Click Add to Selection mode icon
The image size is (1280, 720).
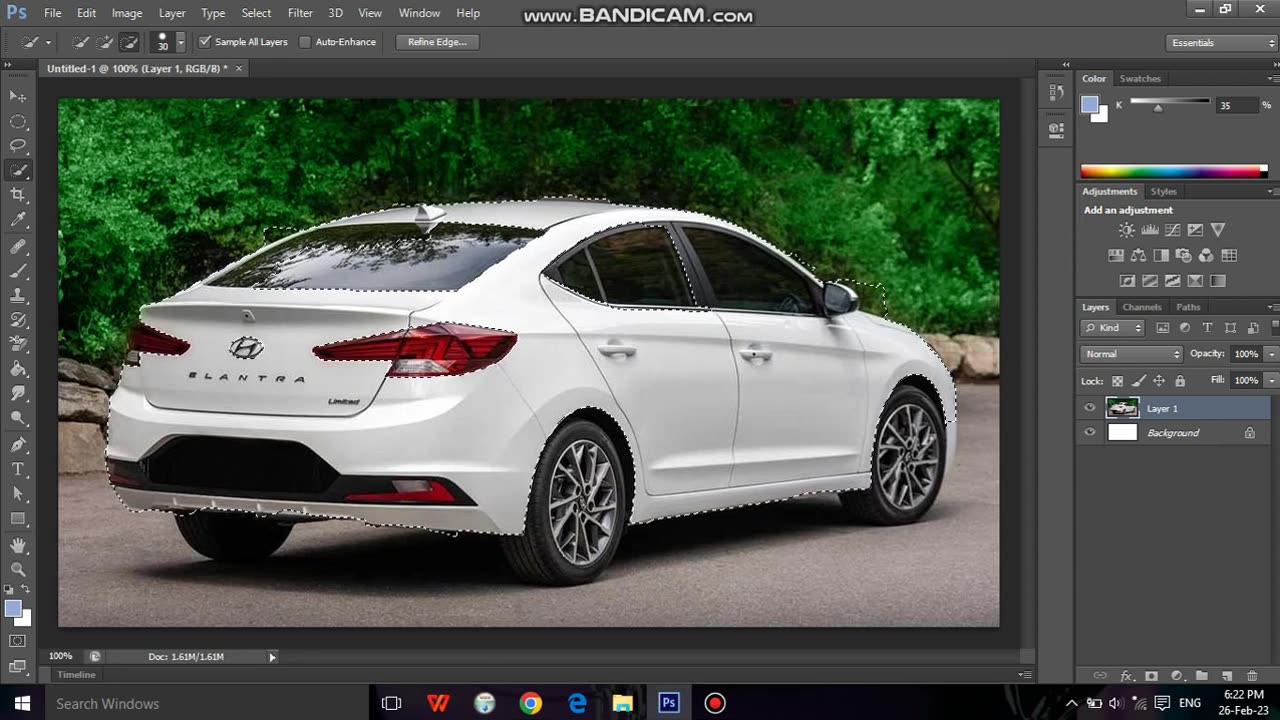pos(105,42)
